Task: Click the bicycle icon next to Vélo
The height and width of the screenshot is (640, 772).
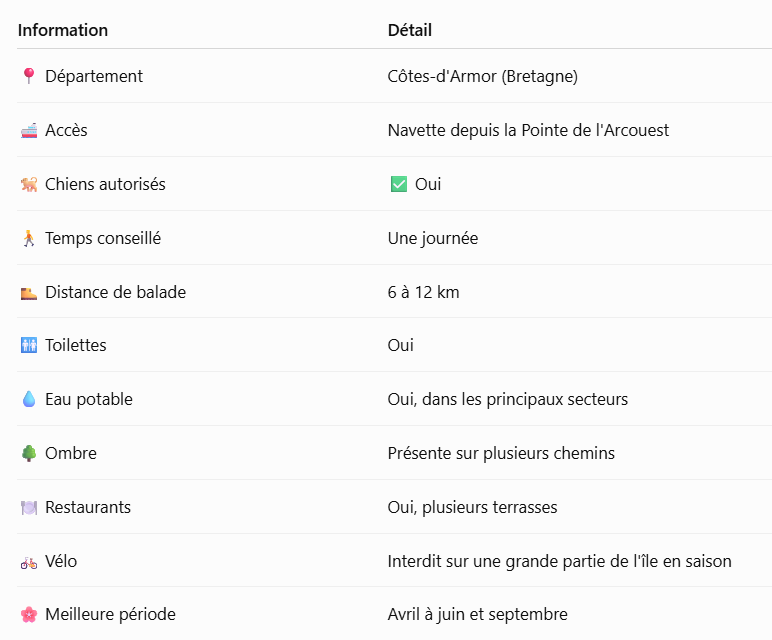Action: tap(29, 562)
